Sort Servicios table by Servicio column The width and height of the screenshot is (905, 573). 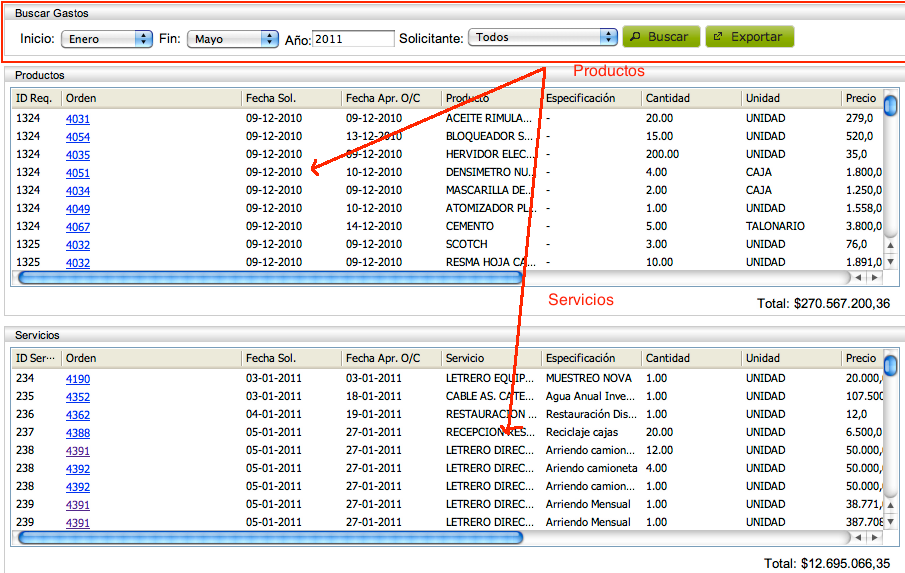pos(491,358)
